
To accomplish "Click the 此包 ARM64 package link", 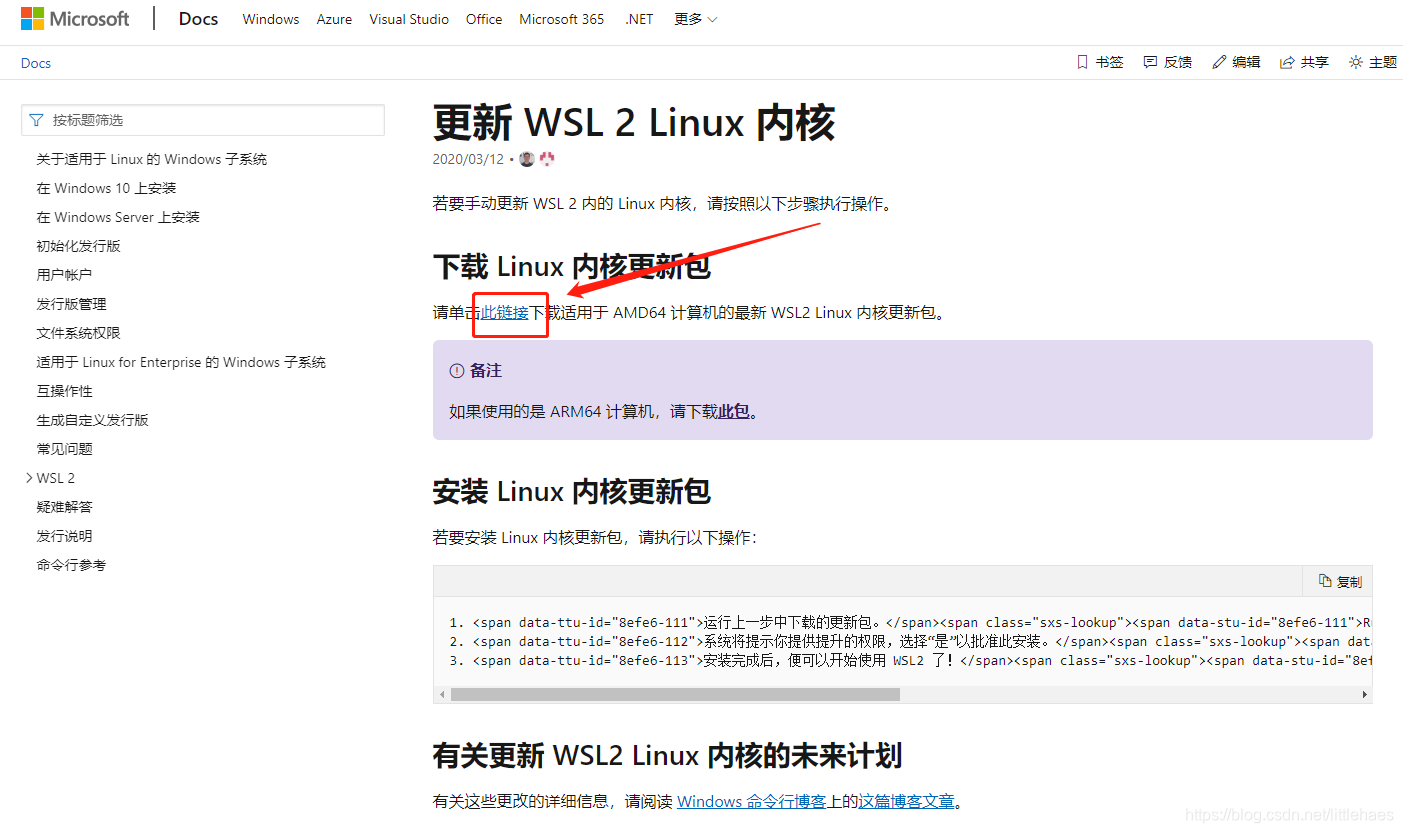I will point(734,411).
